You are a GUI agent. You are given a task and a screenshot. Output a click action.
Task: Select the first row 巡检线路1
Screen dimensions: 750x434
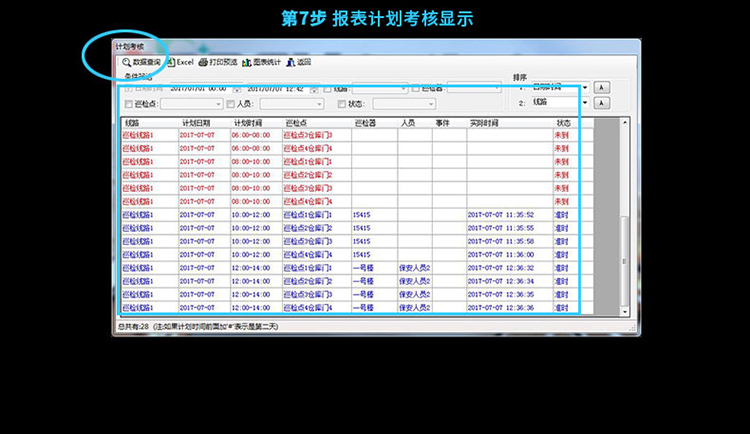[x=138, y=134]
